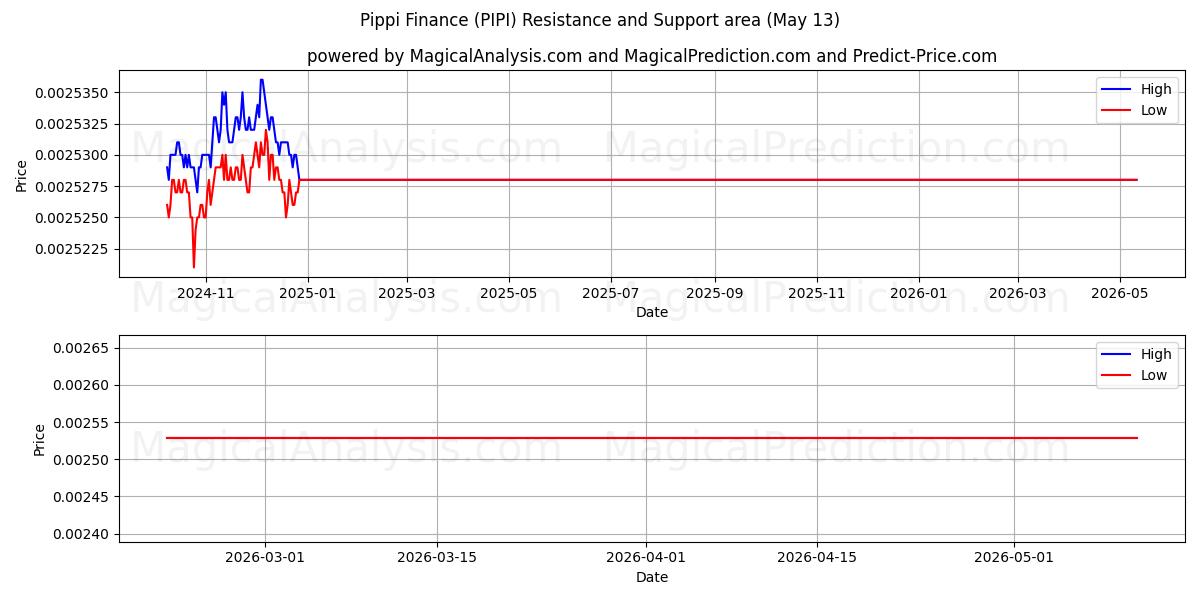Screen dimensions: 1200x600
Task: Click the 0.0025250 y-axis tick label
Action: click(x=71, y=218)
